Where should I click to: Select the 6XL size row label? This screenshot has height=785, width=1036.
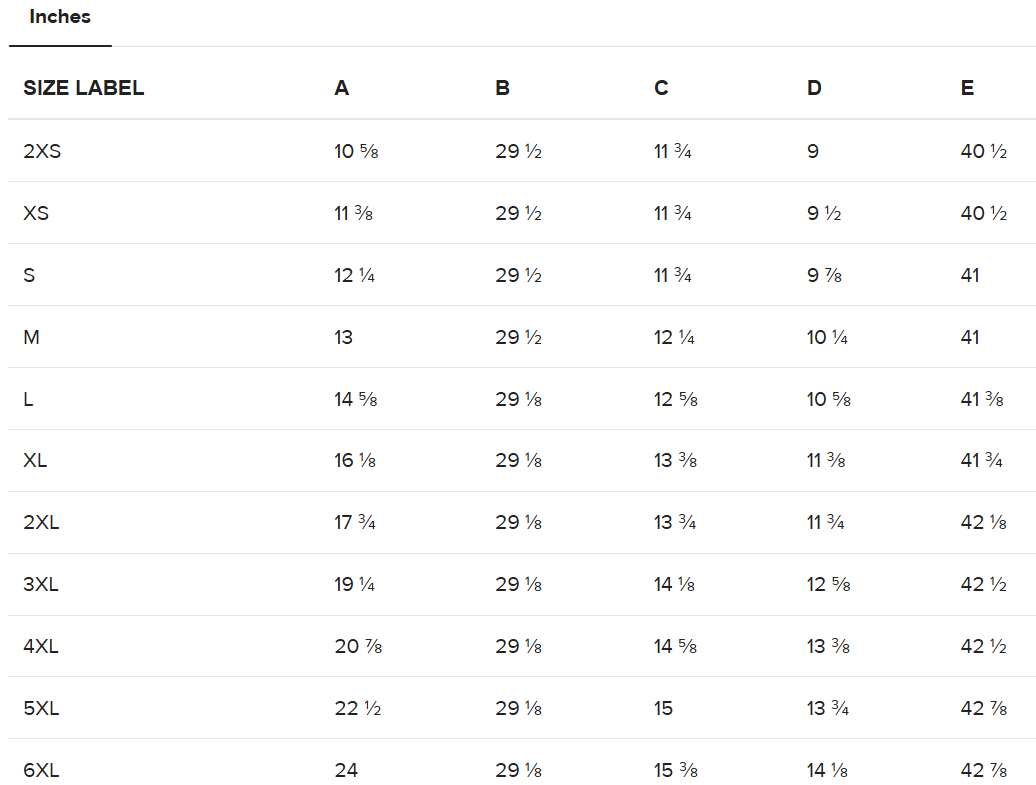click(x=41, y=770)
